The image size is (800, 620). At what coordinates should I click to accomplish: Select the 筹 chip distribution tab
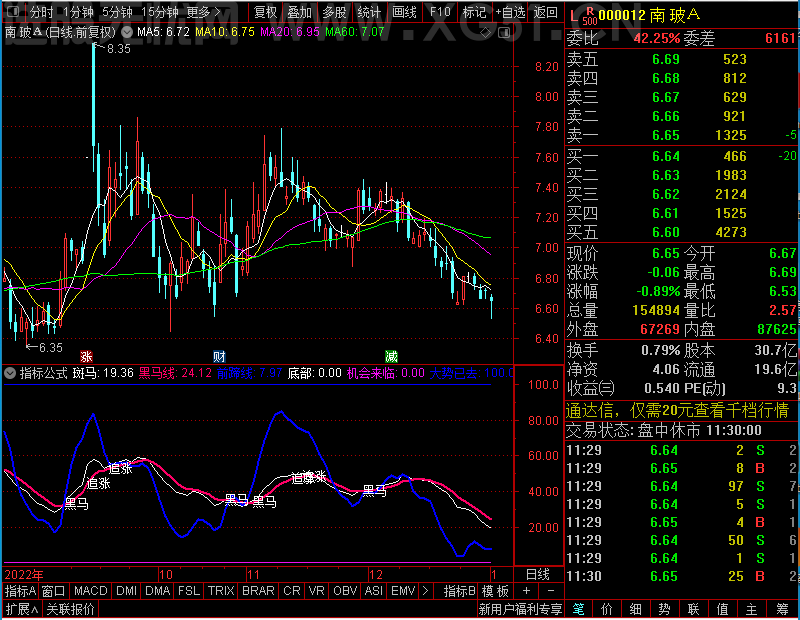pos(783,609)
